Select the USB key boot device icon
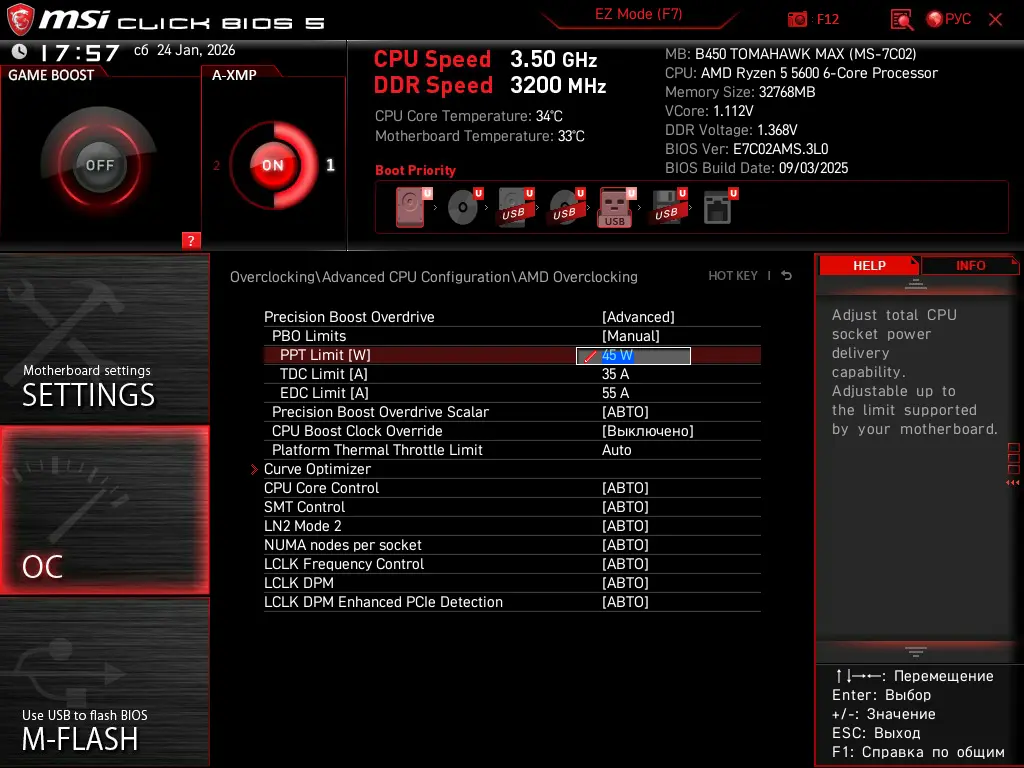Screen dimensions: 1024x768 (x=616, y=207)
